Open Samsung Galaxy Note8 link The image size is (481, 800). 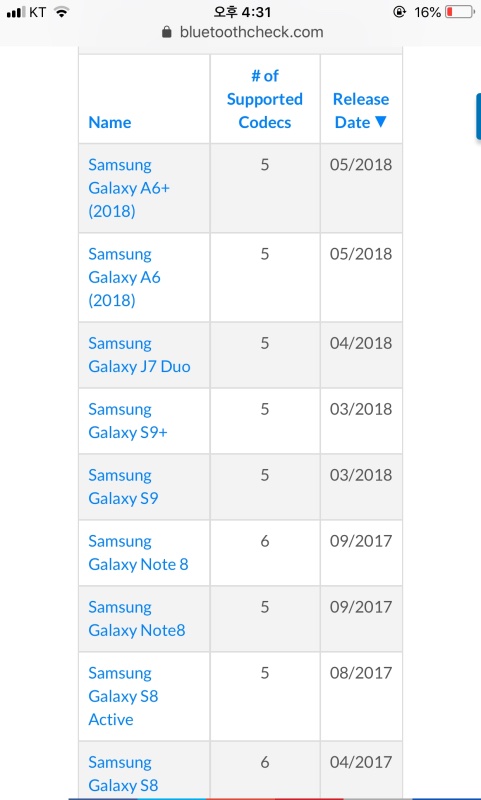[x=137, y=618]
